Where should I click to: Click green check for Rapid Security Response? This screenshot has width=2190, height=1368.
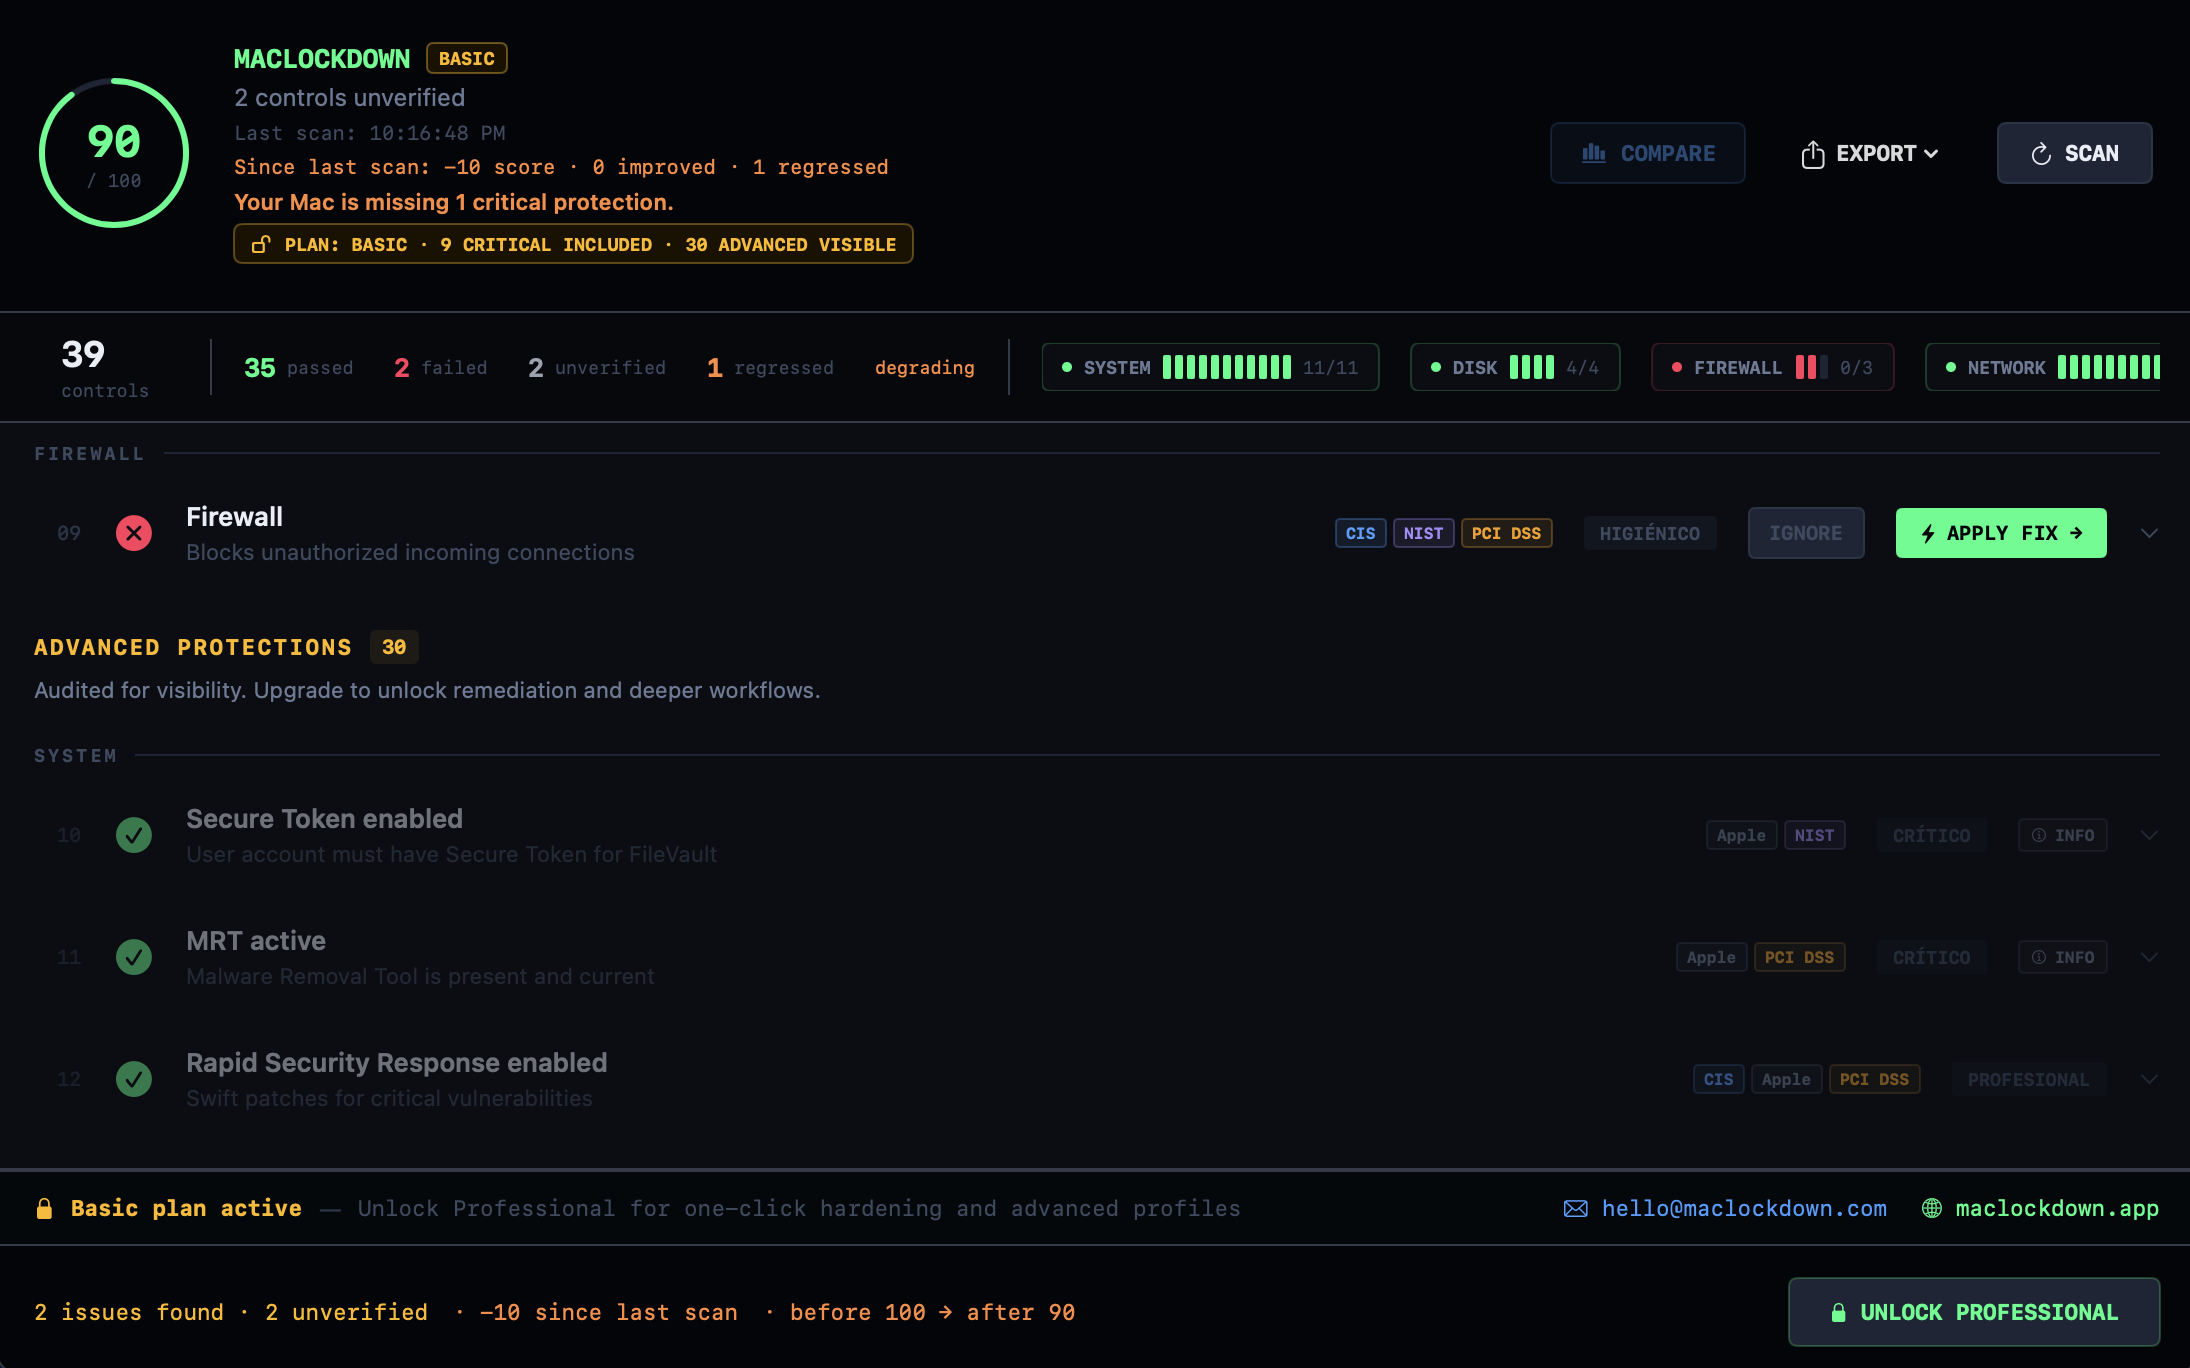[134, 1079]
